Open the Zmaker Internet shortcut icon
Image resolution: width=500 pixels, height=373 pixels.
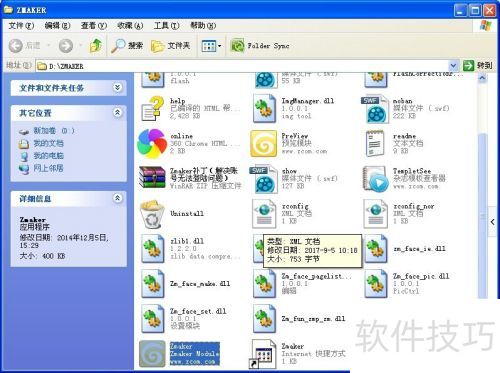pos(263,354)
